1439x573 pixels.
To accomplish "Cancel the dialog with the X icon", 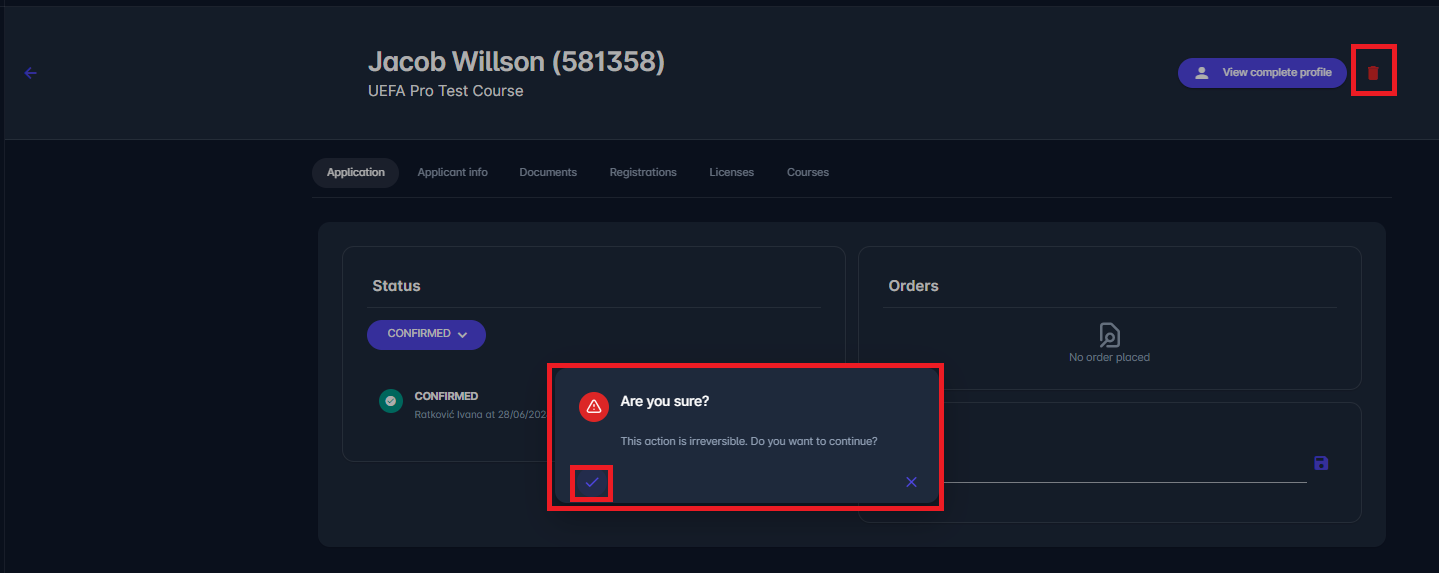I will (x=911, y=482).
